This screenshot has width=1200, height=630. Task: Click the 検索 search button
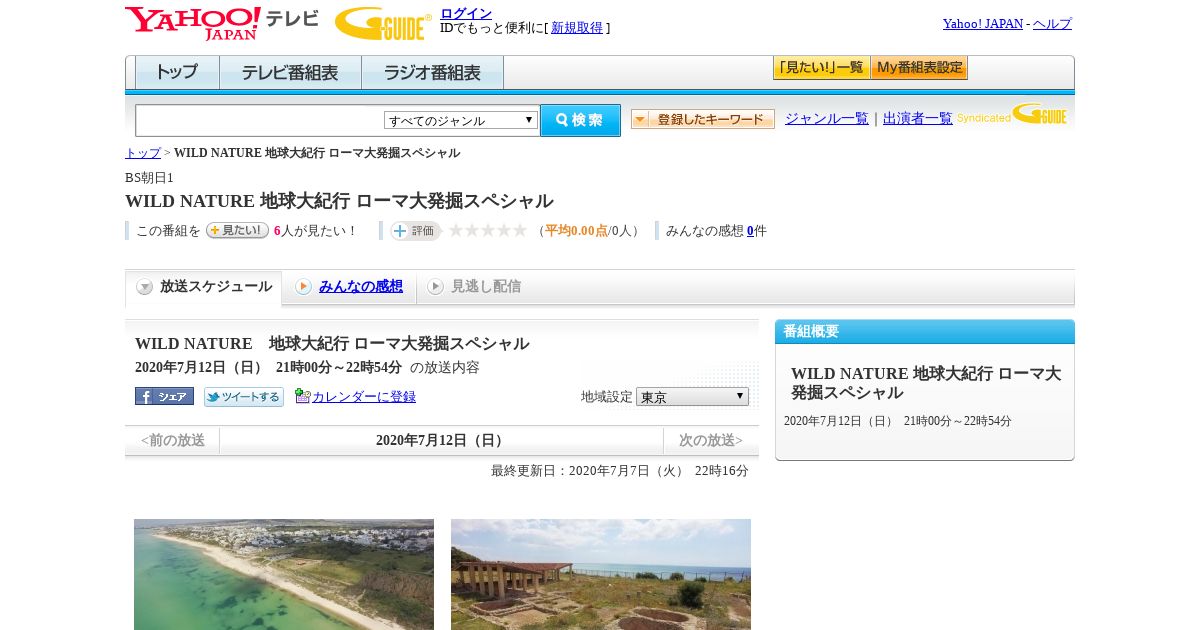pyautogui.click(x=580, y=120)
